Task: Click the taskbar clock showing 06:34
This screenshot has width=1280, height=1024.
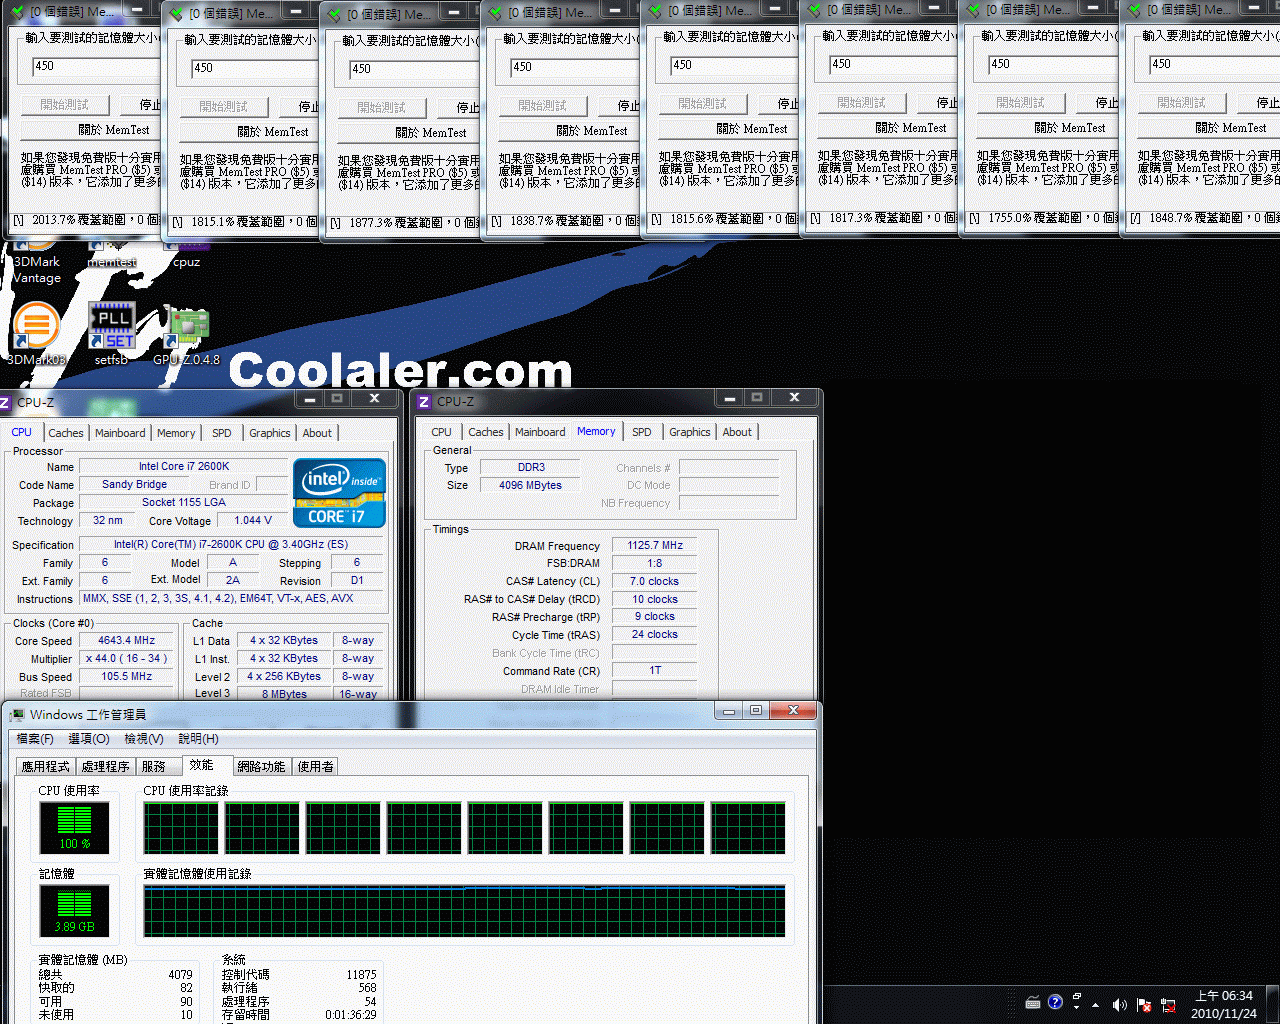Action: point(1223,1004)
